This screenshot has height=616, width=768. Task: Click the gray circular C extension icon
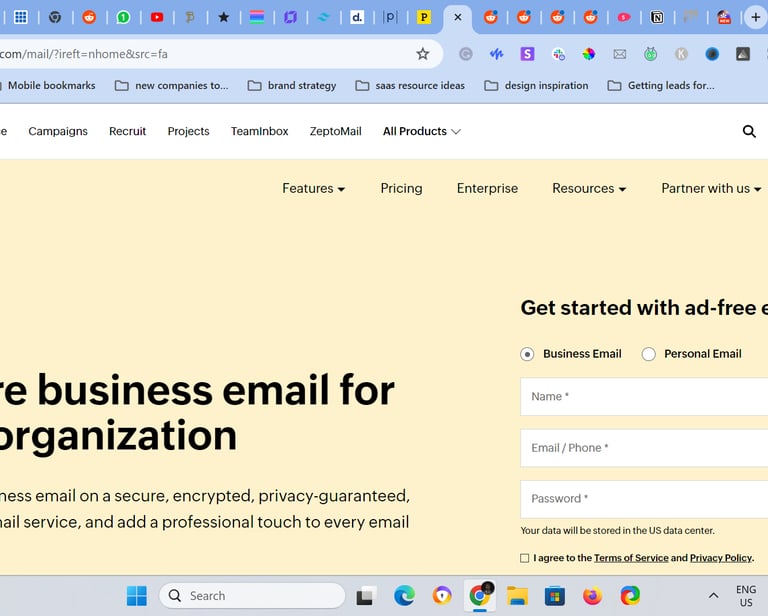[466, 54]
